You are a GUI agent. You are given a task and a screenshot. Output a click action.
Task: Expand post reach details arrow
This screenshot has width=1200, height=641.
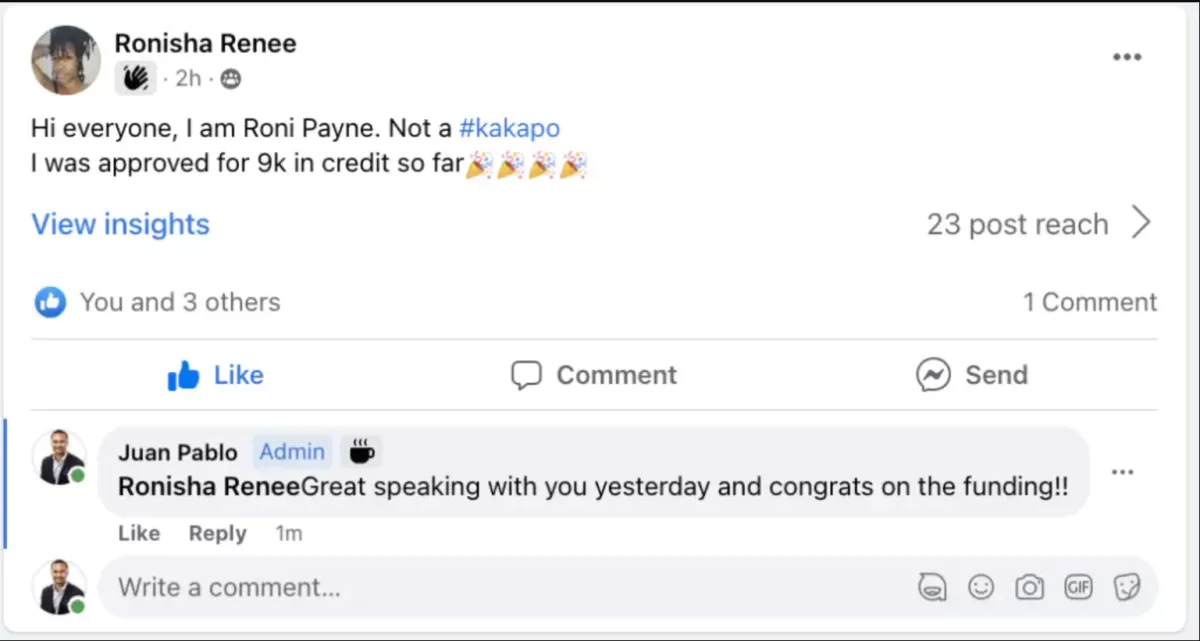pyautogui.click(x=1141, y=223)
